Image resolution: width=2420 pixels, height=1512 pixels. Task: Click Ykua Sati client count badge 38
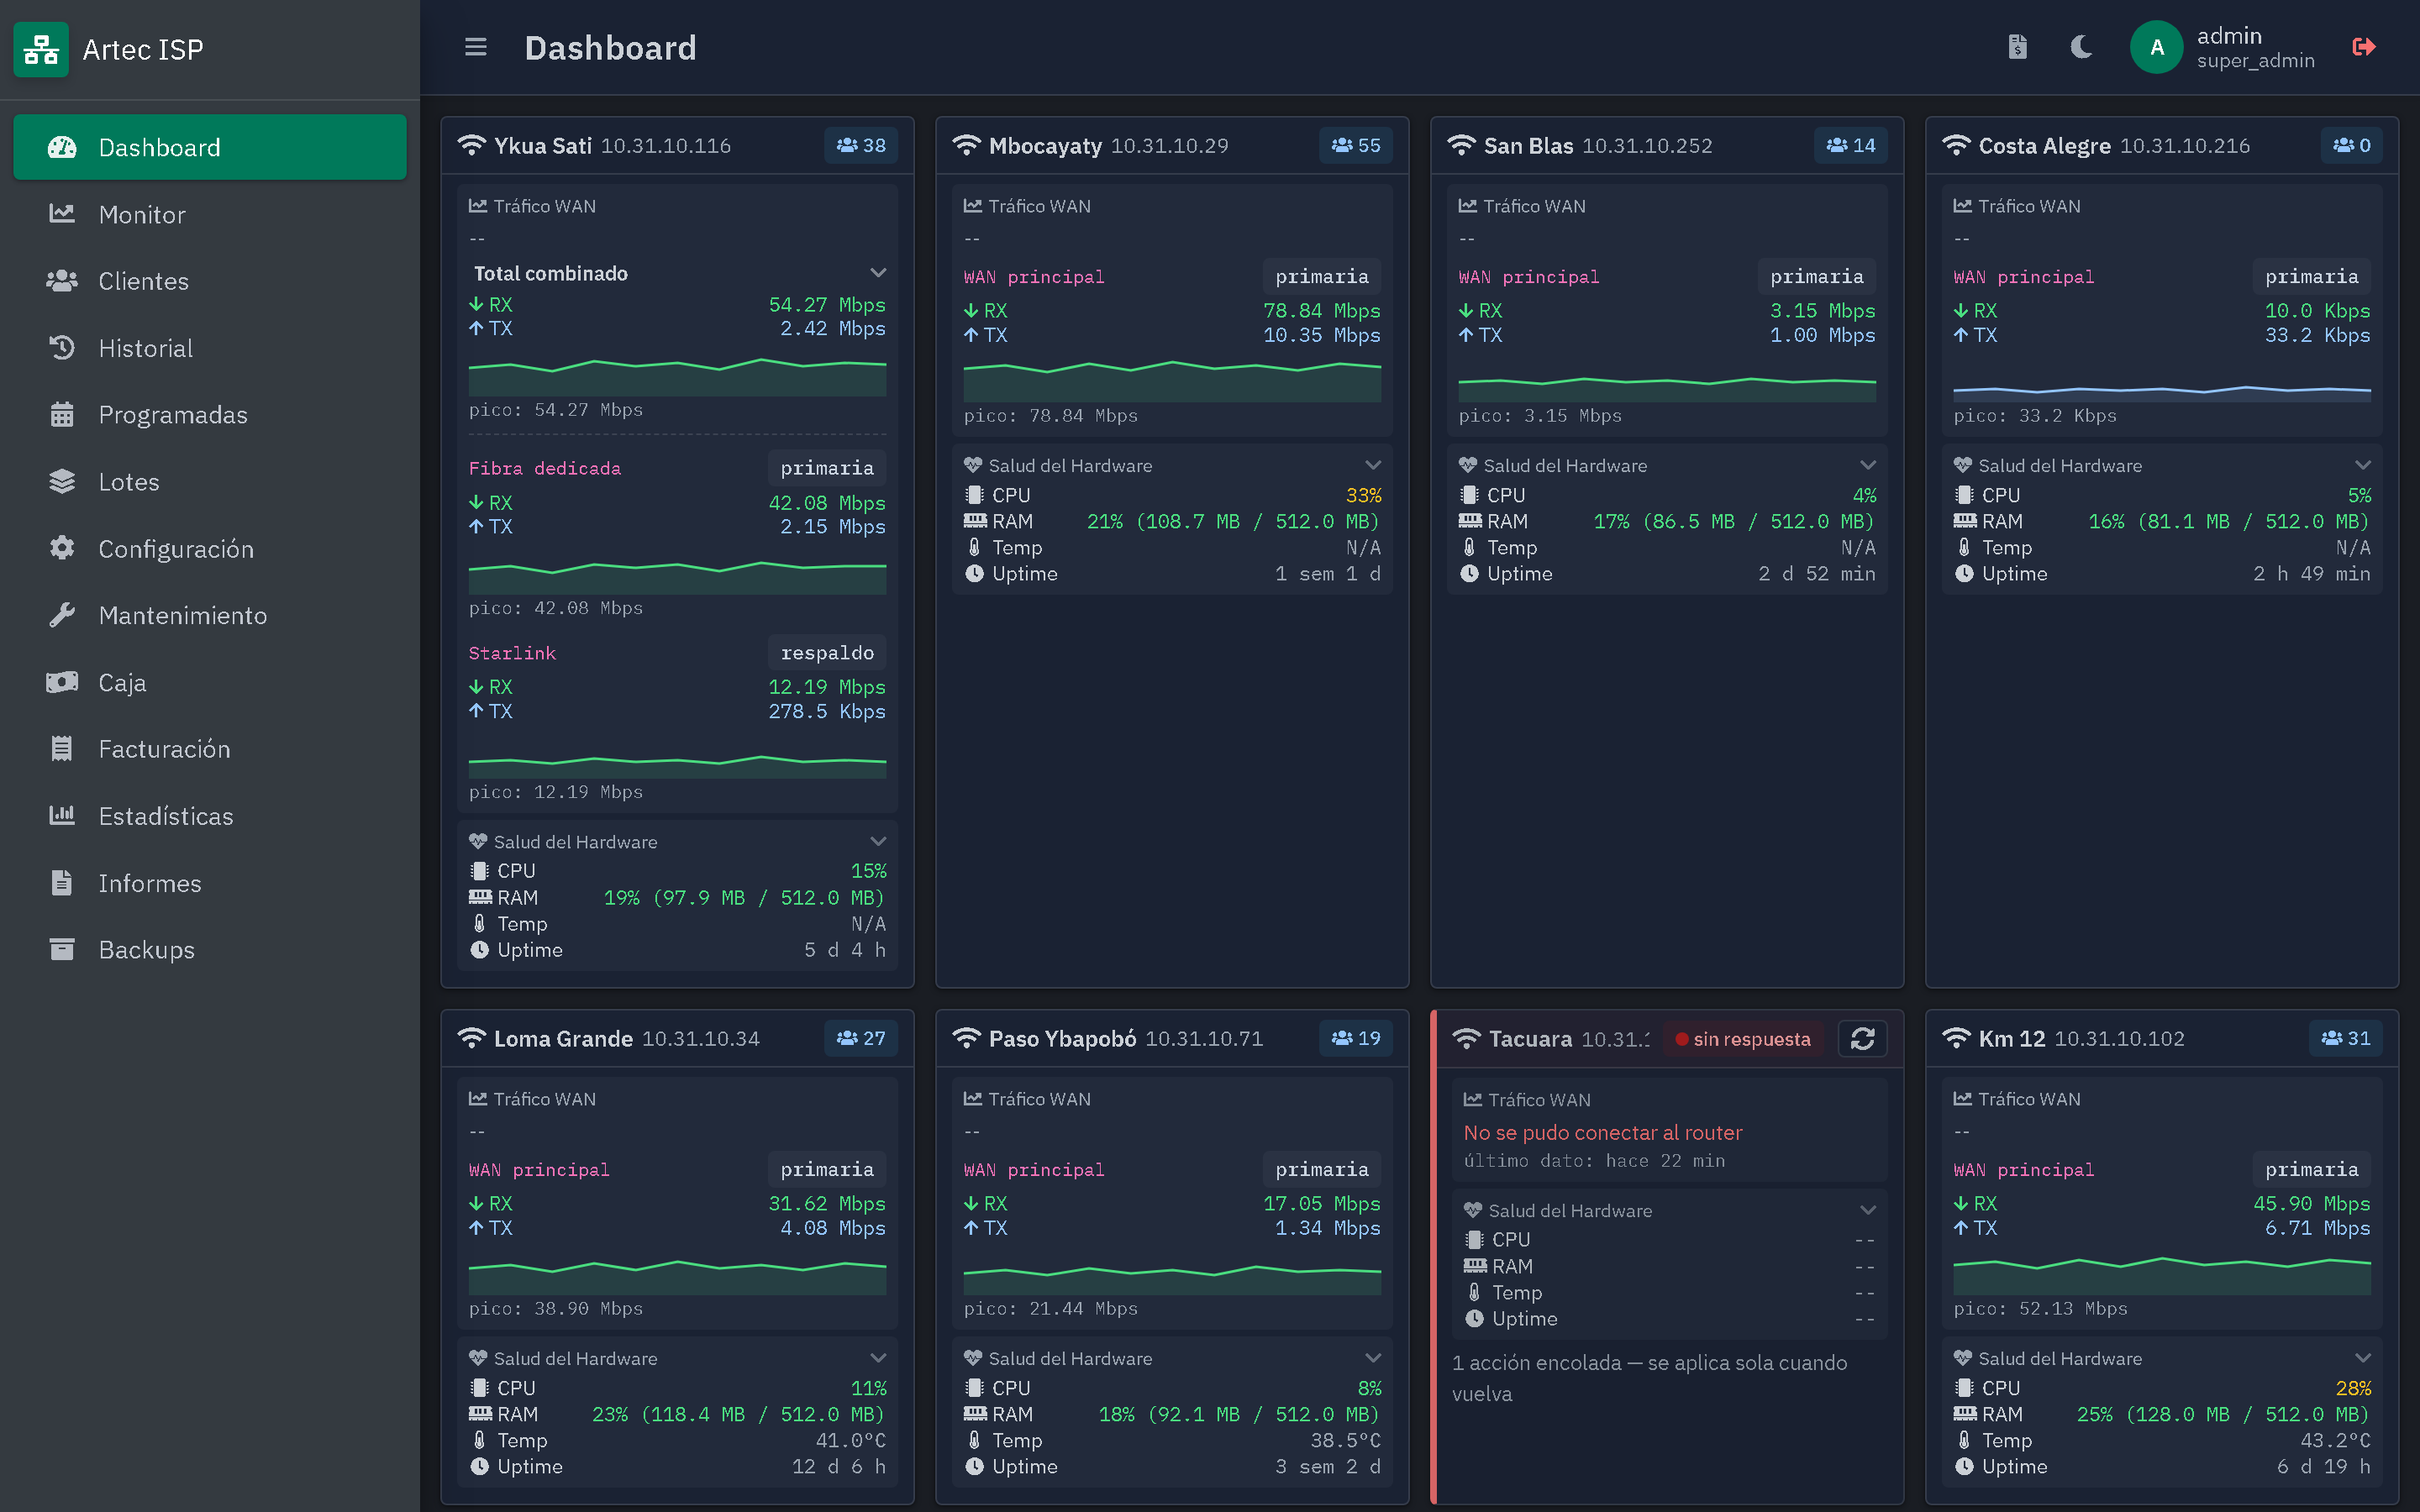[x=861, y=146]
